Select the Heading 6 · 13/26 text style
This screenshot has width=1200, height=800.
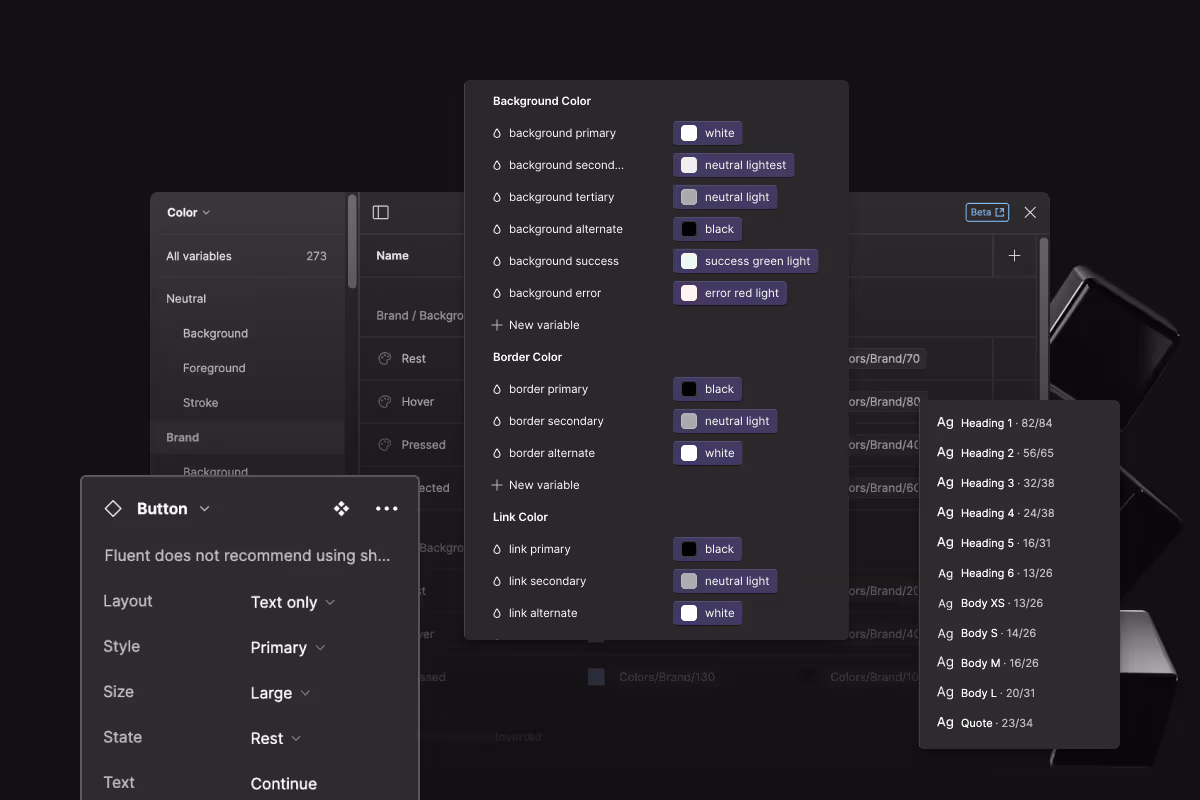(x=995, y=573)
